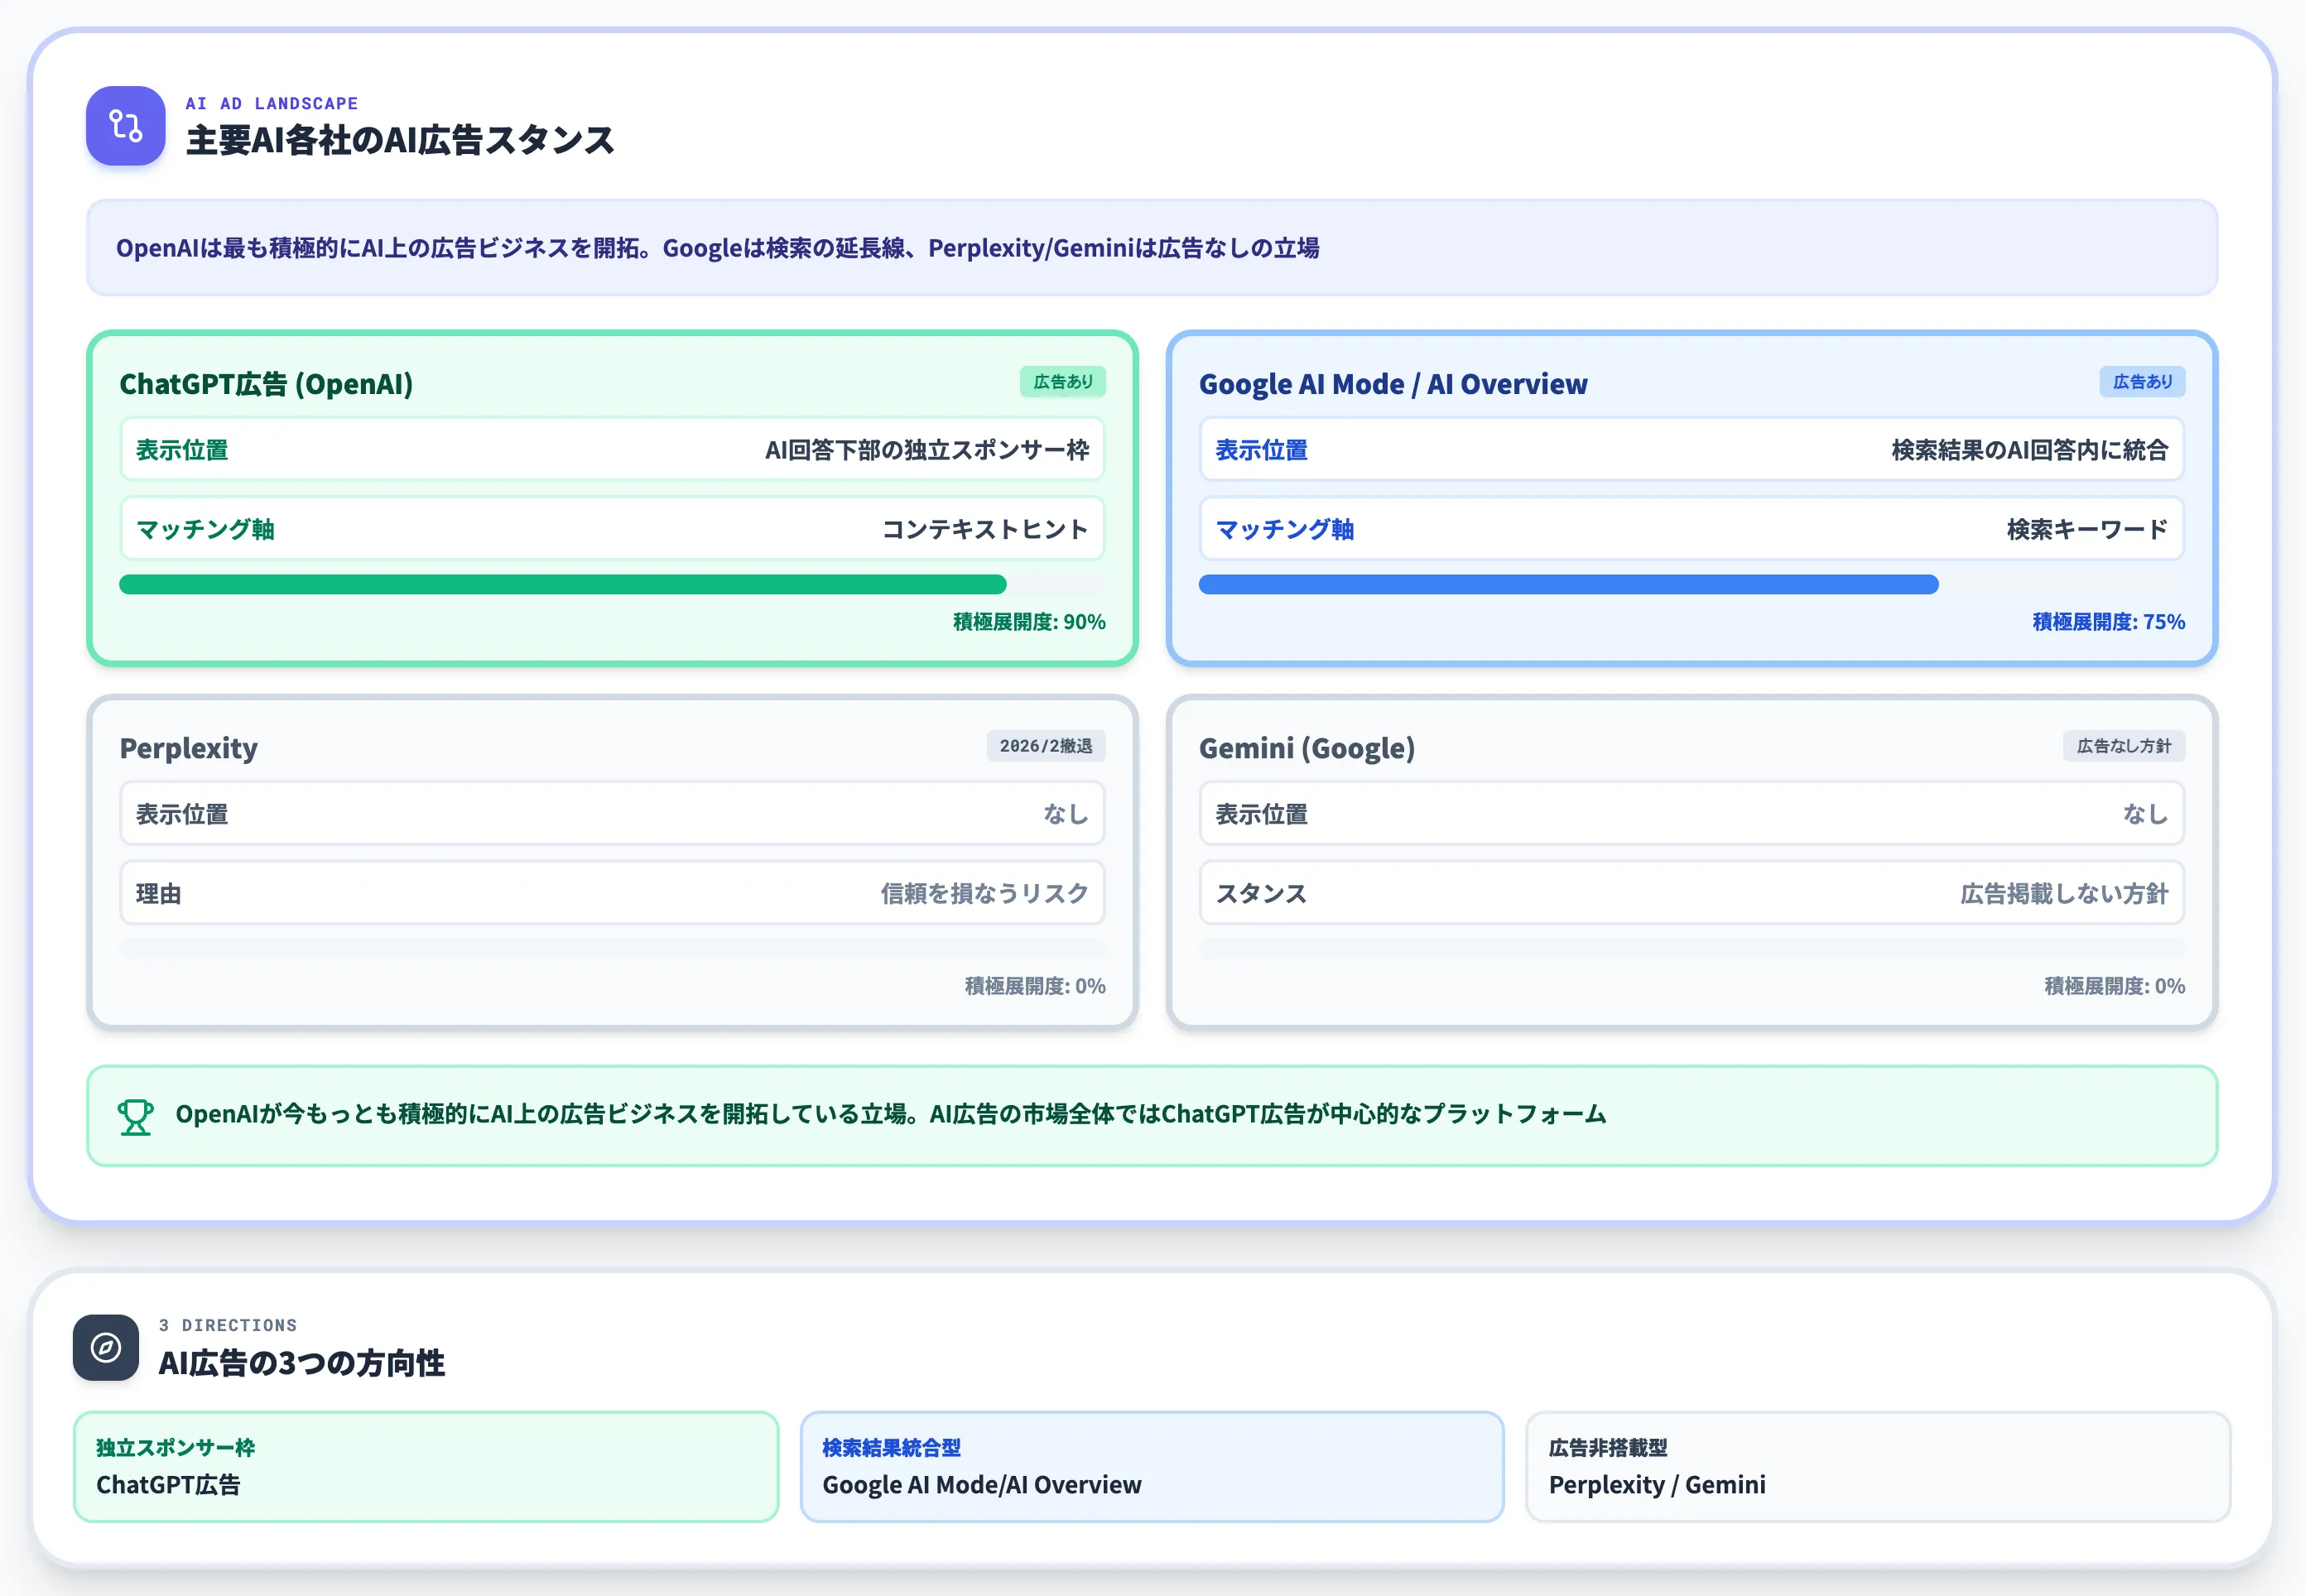Screen dimensions: 2305x1596
Task: Click the heading AI広告の3つの方向性
Action: click(302, 1363)
